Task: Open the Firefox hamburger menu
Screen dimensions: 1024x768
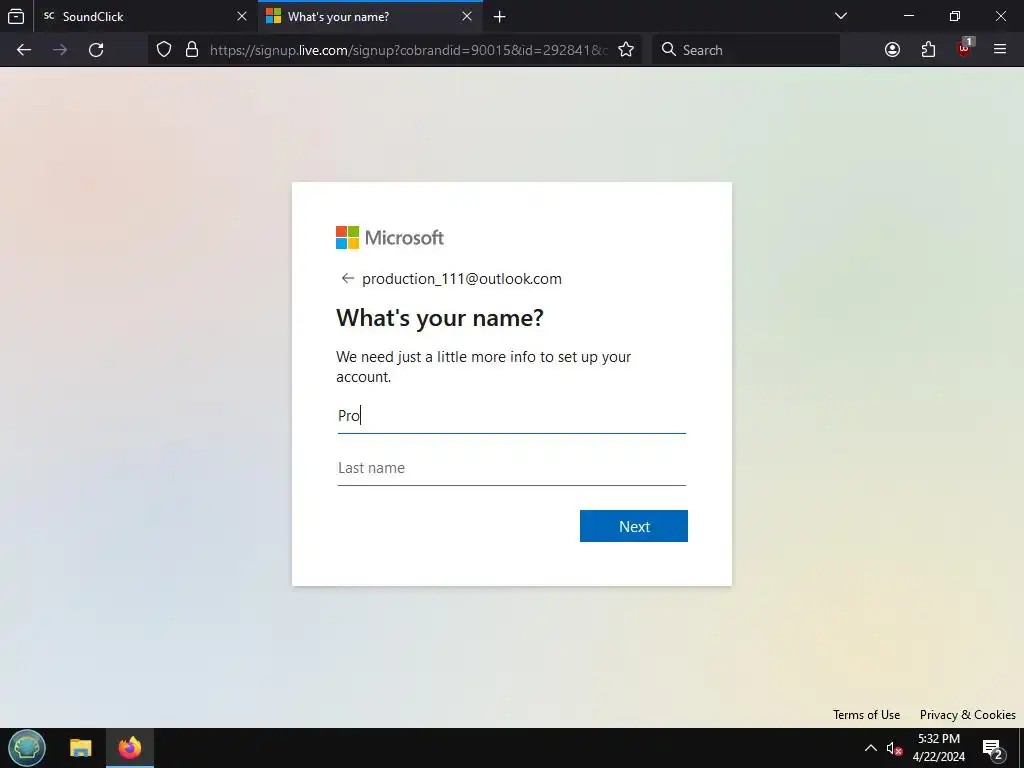Action: point(1000,49)
